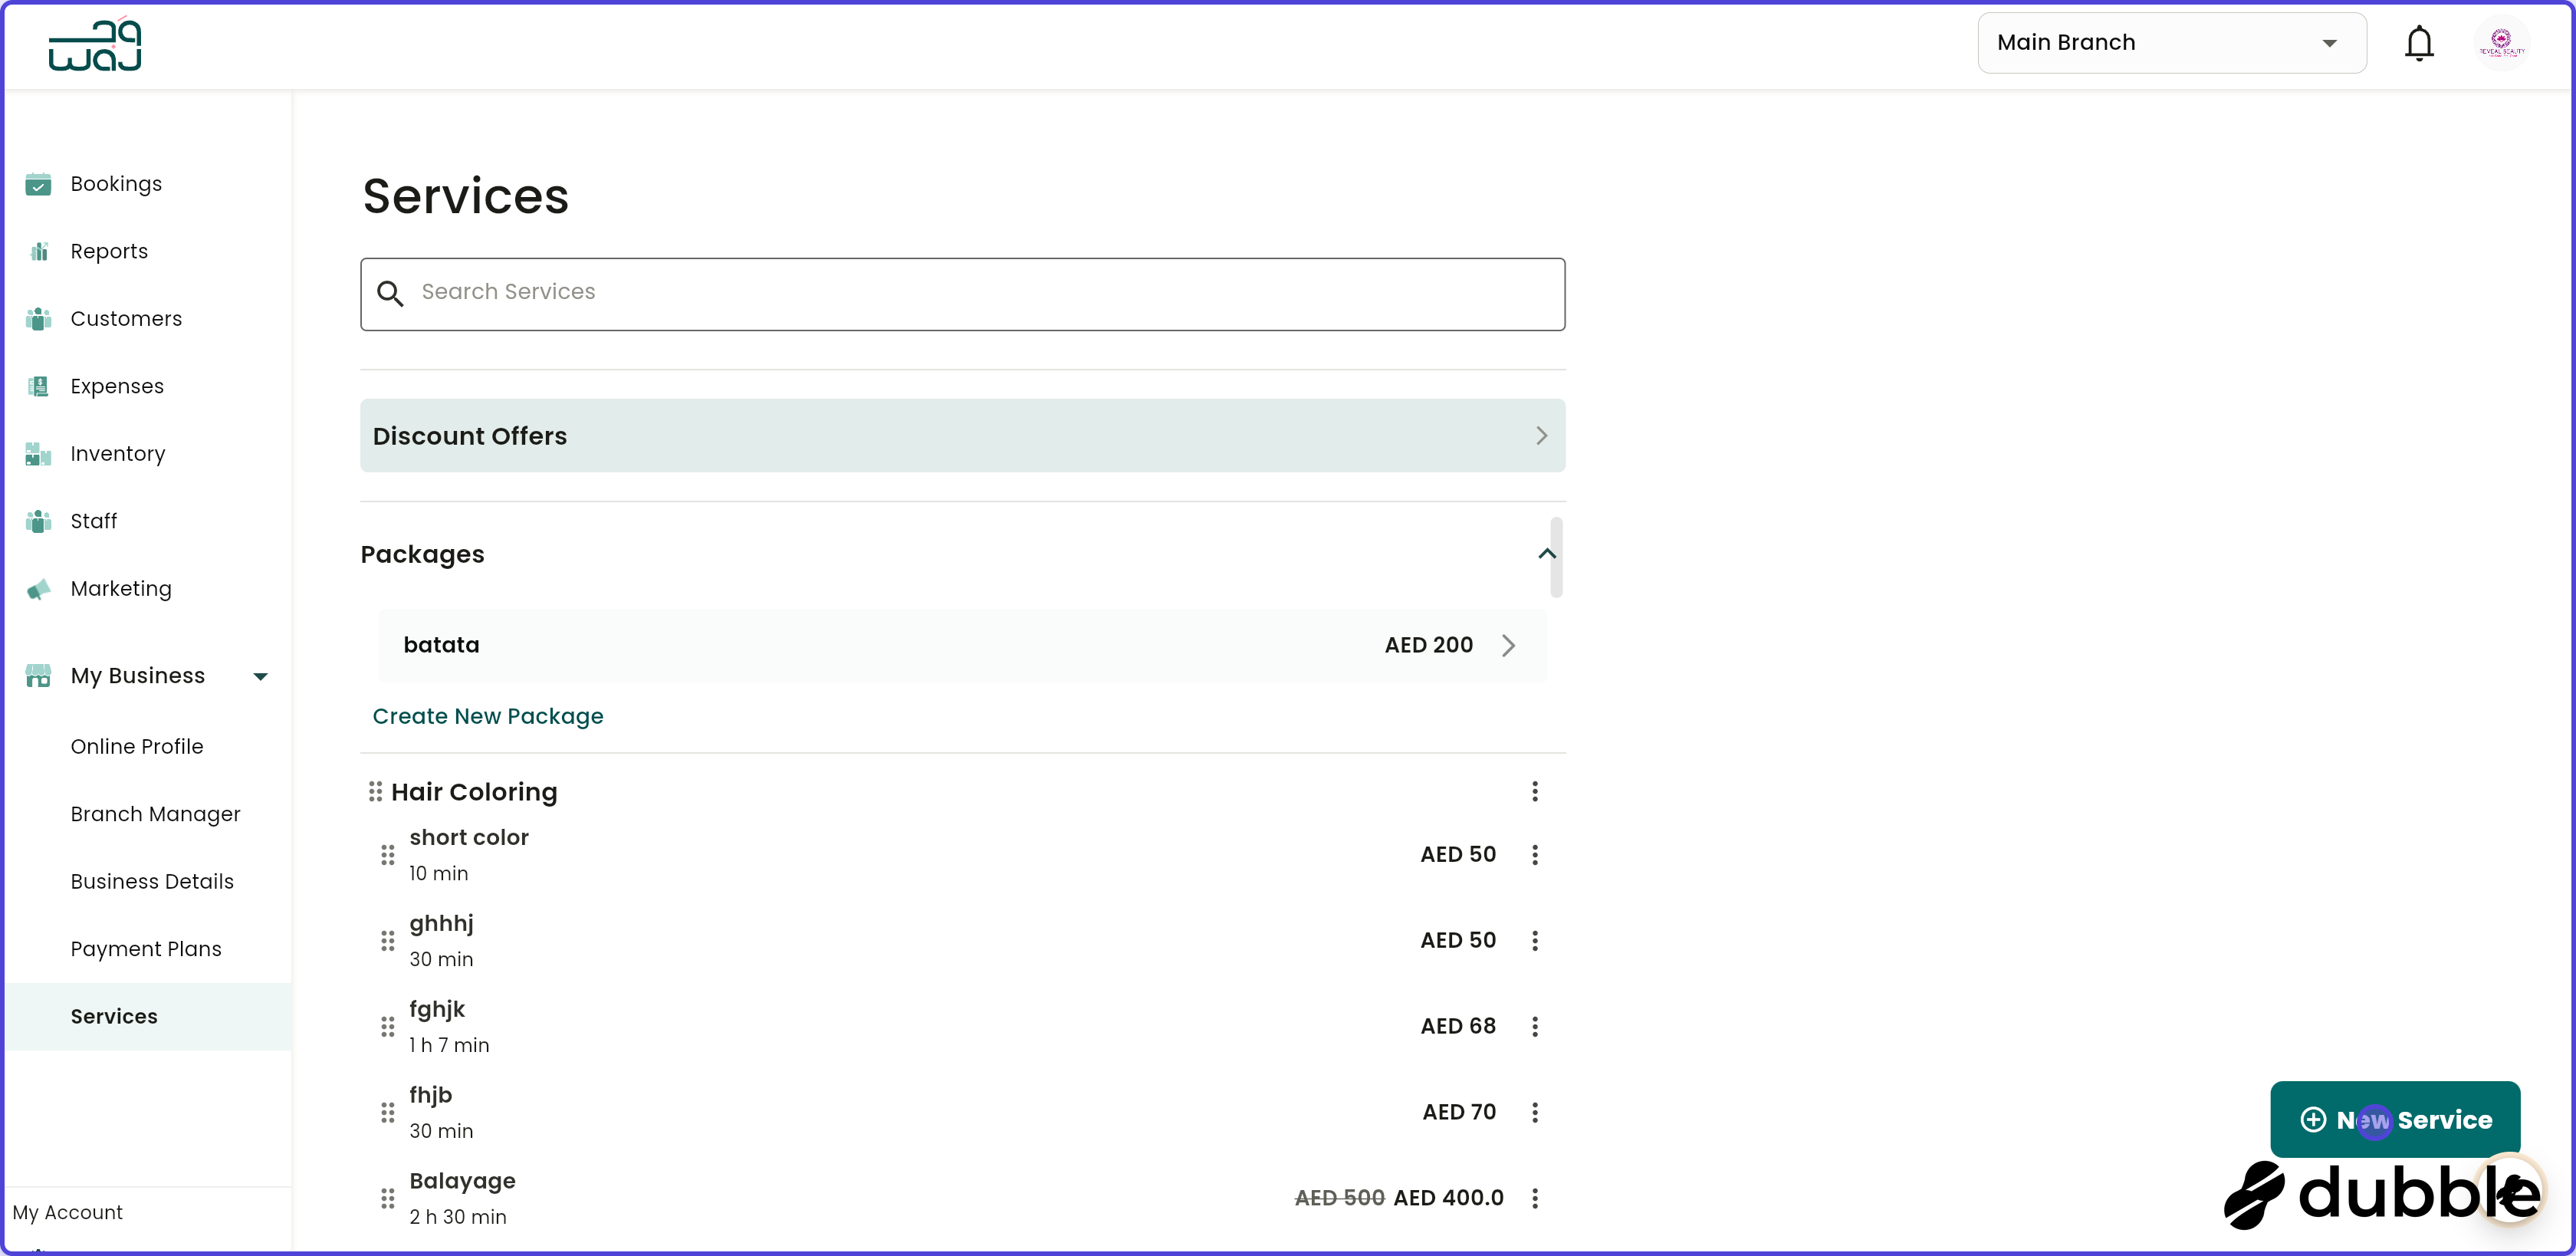The width and height of the screenshot is (2576, 1256).
Task: Click the Create New Package link
Action: [488, 716]
